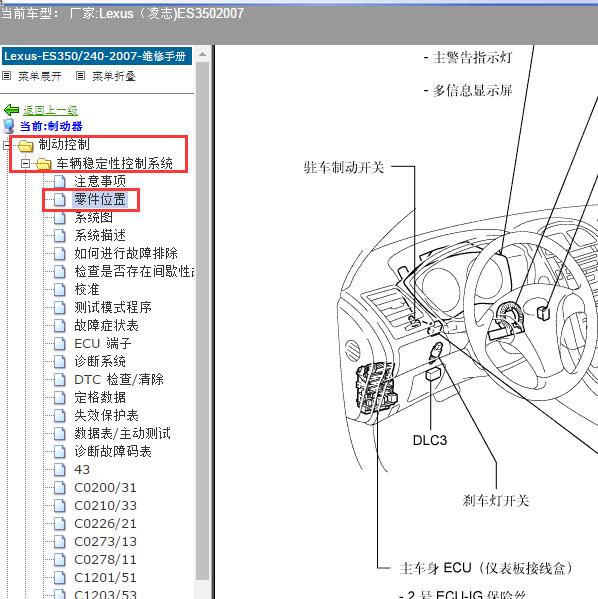The width and height of the screenshot is (598, 599).
Task: Click the document icon beside 43
Action: tap(60, 469)
